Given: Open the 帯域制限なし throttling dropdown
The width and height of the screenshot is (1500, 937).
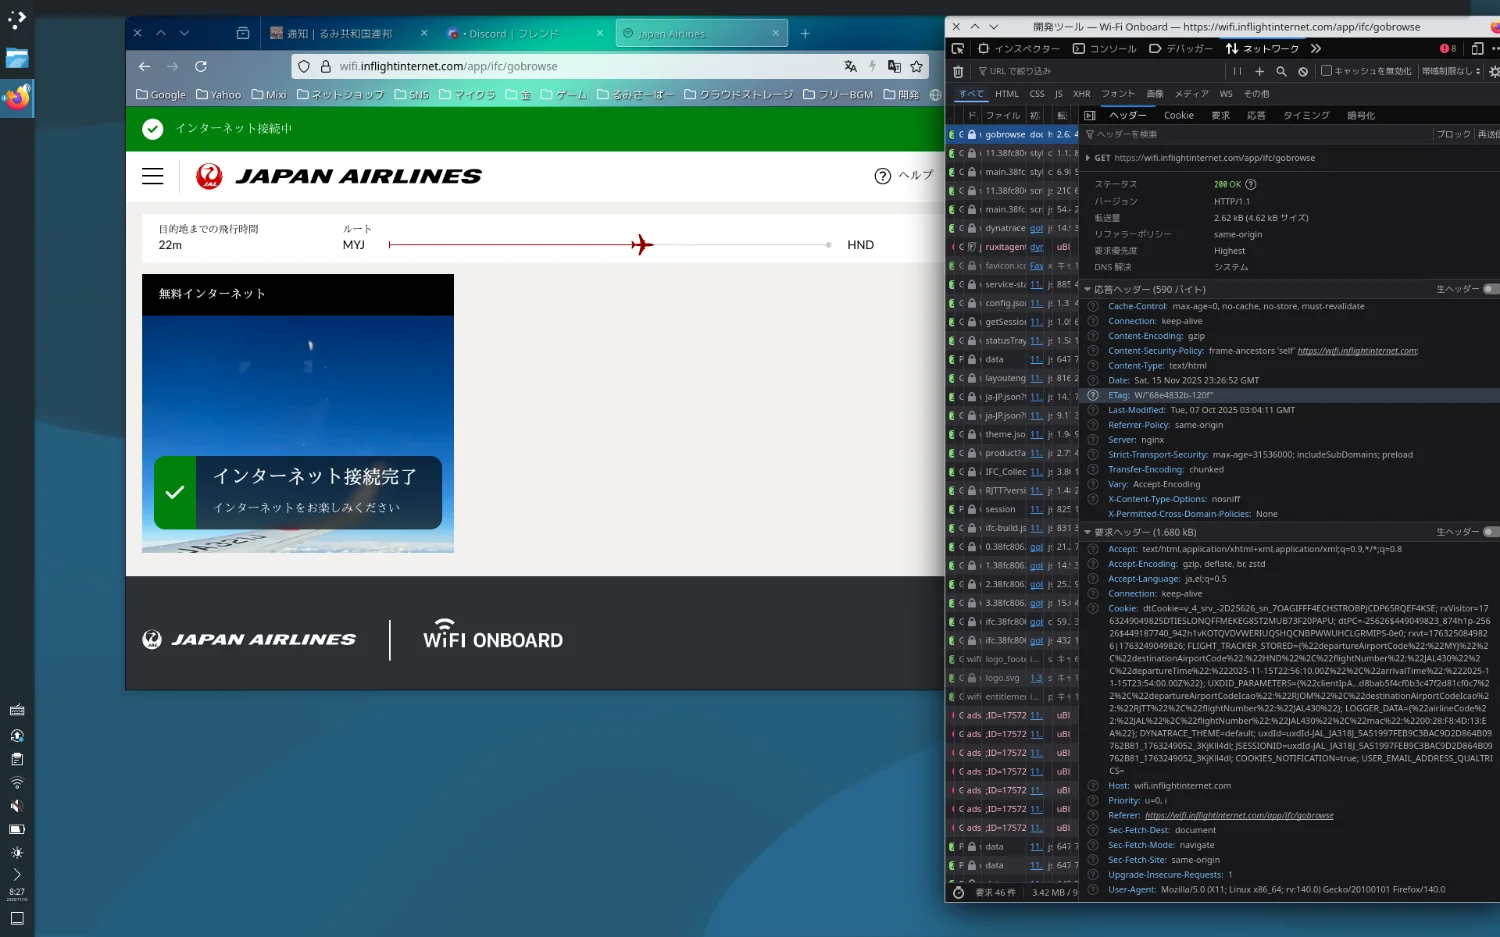Looking at the screenshot, I should (1451, 72).
